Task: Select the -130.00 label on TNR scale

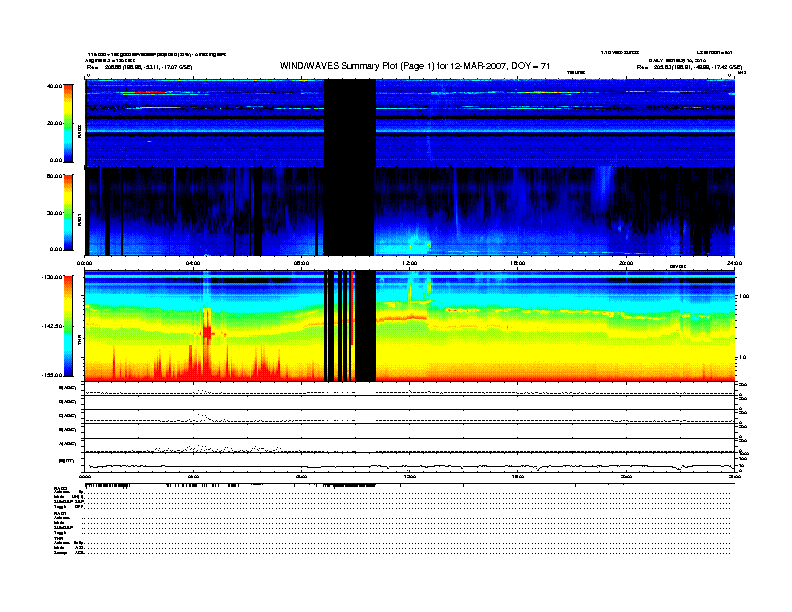Action: (x=53, y=277)
